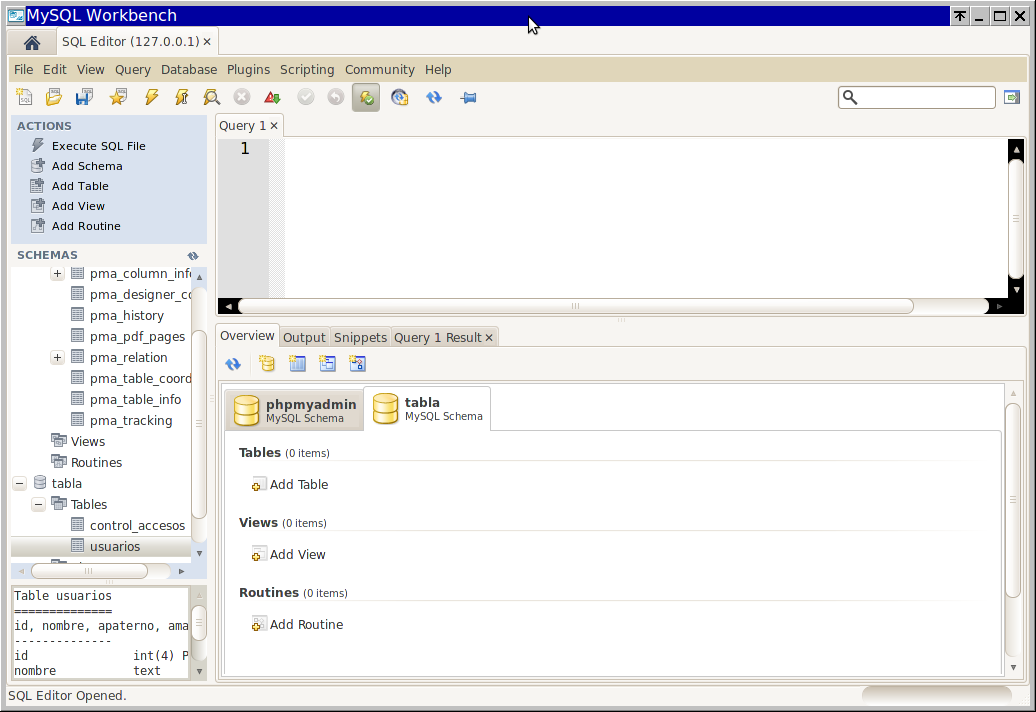This screenshot has height=712, width=1036.
Task: Open the phpmyadmin schema tab in Overview
Action: (295, 409)
